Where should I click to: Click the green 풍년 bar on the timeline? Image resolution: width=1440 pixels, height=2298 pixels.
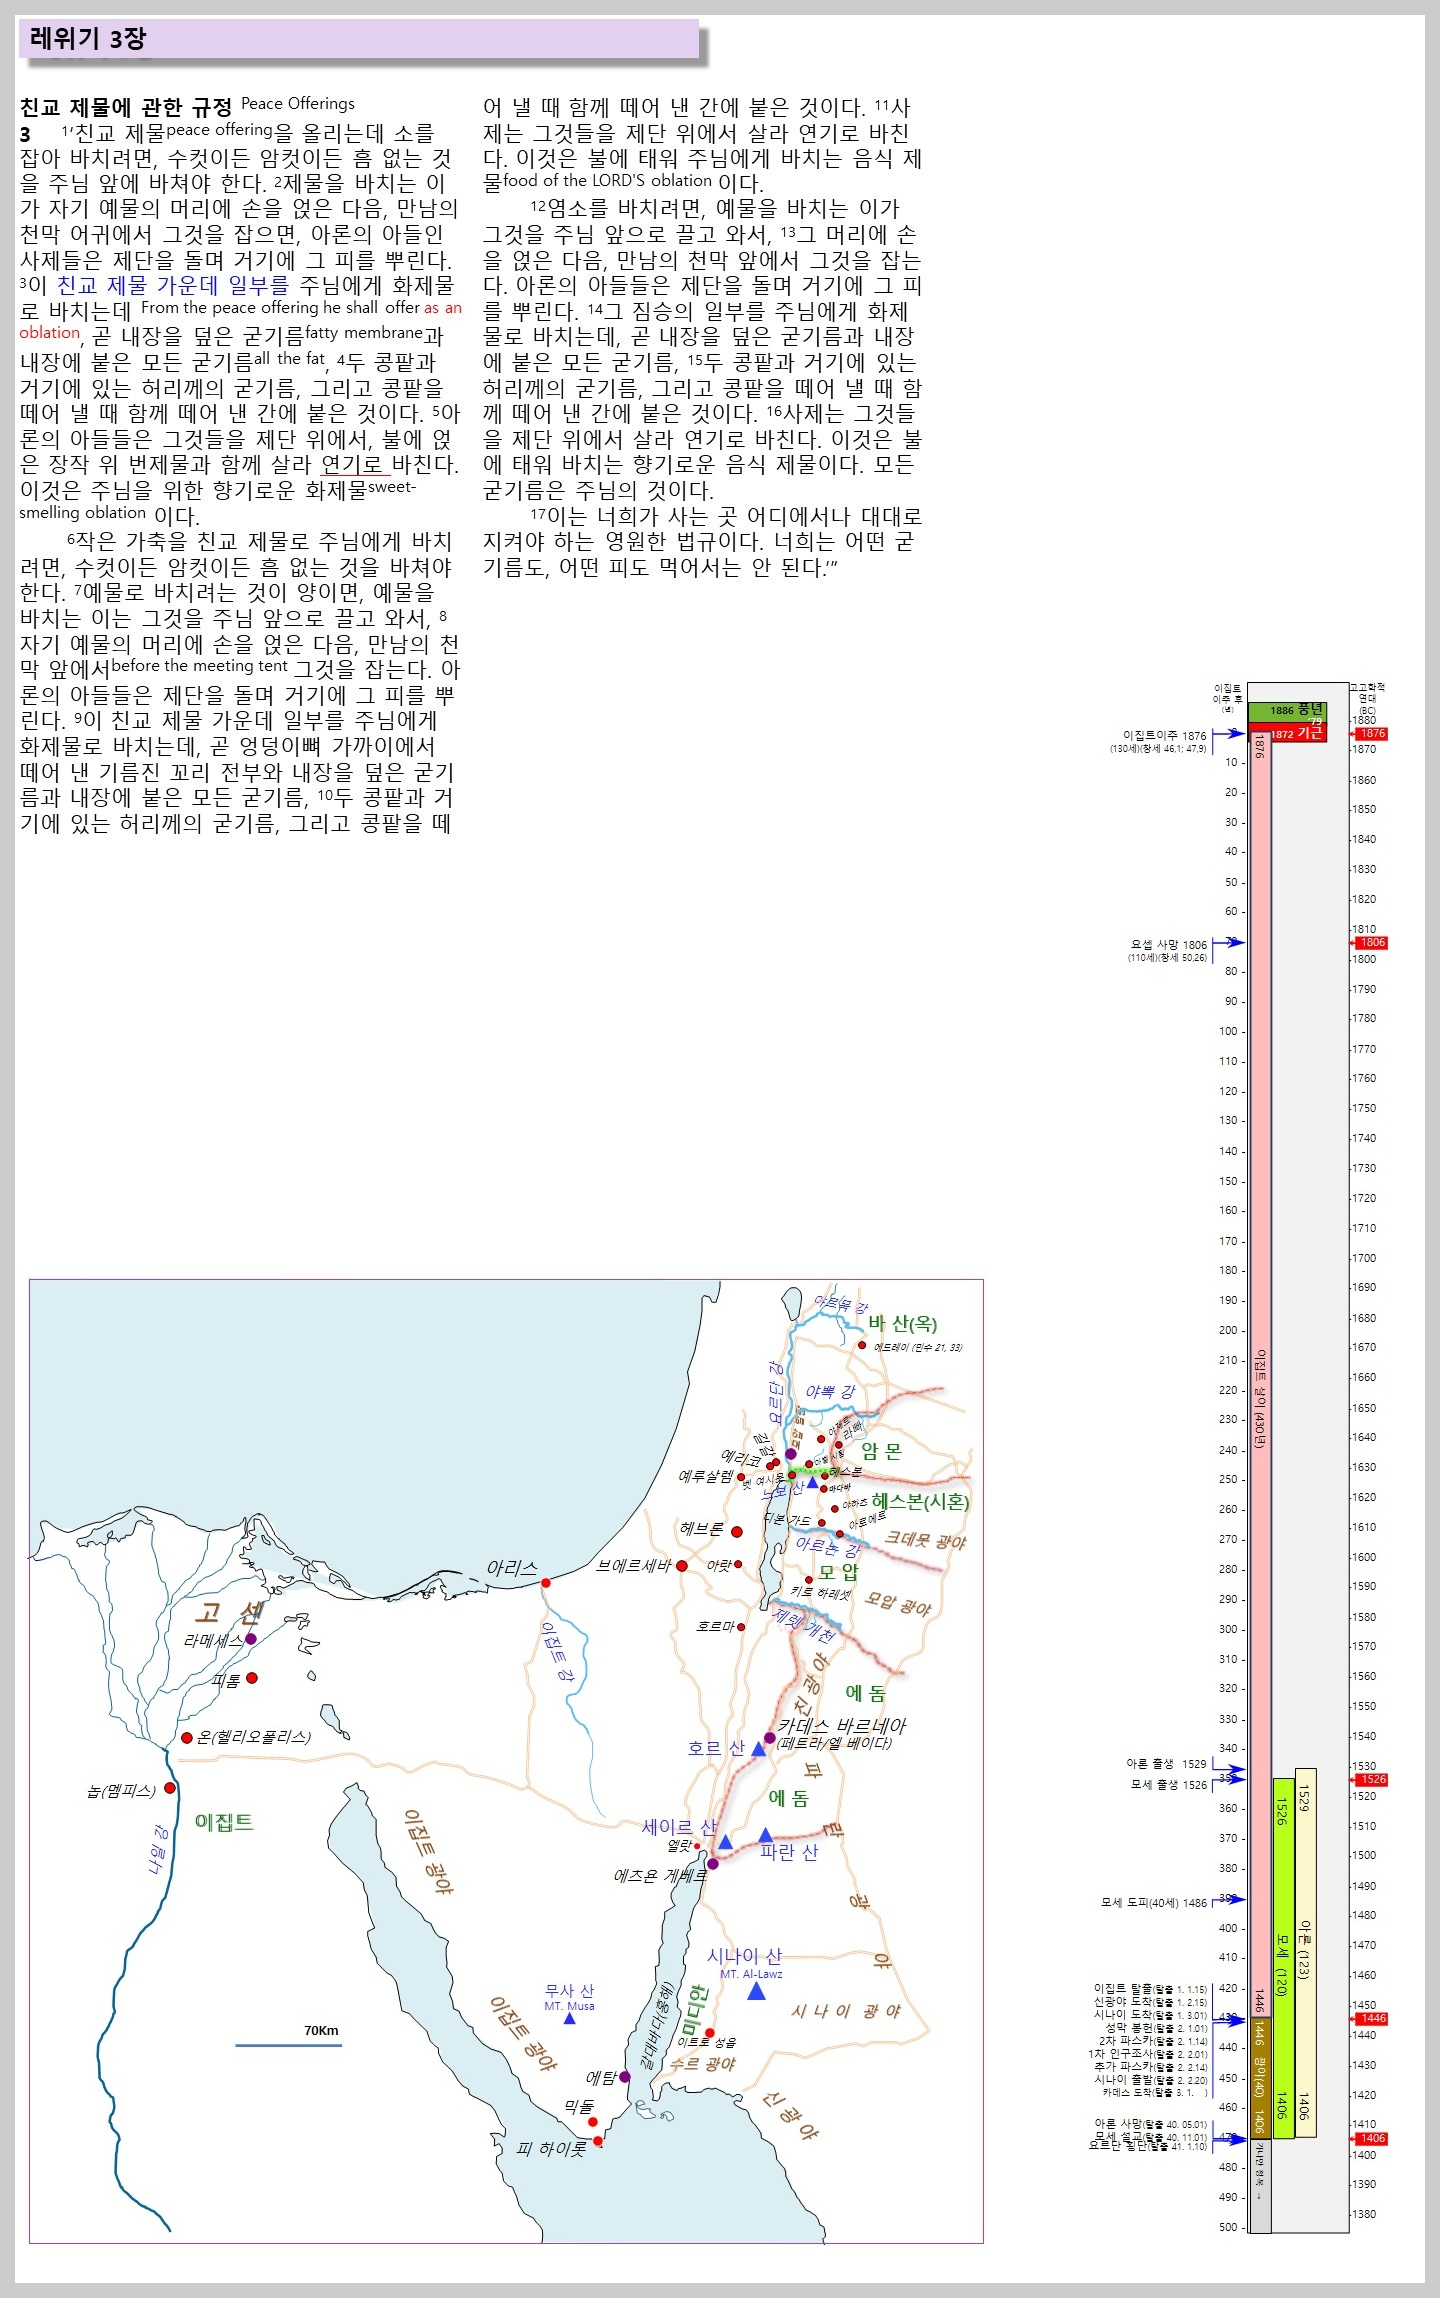tap(1287, 711)
